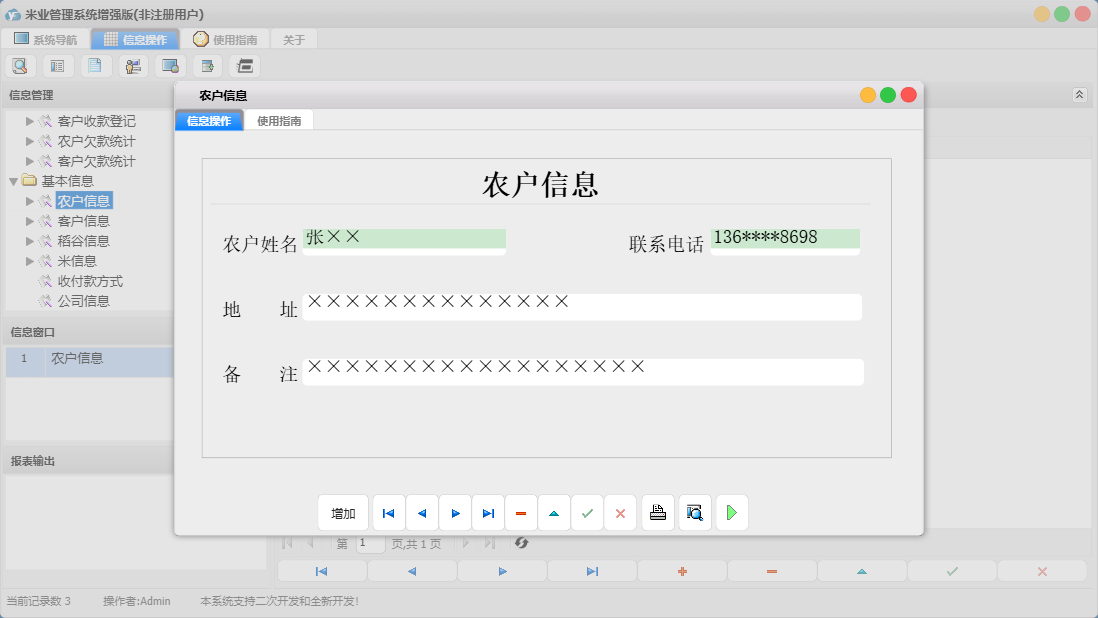Select the search/magnifier tool in the toolbar
Screen dimensions: 1098x618
coord(20,65)
